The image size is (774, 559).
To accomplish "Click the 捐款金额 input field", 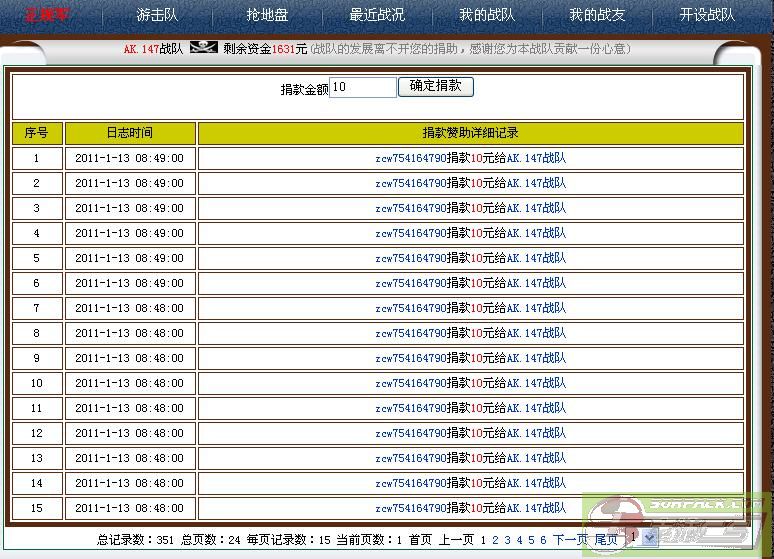I will 362,87.
